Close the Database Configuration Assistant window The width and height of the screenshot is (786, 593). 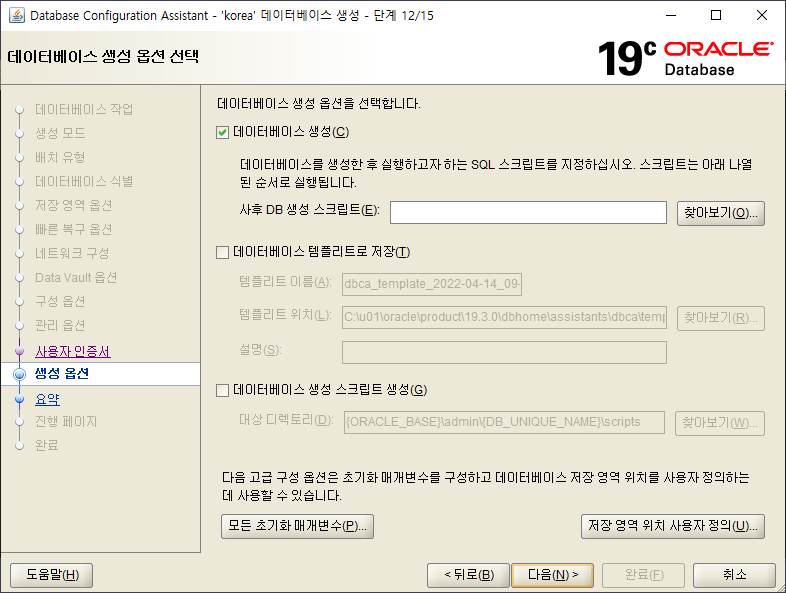(762, 16)
